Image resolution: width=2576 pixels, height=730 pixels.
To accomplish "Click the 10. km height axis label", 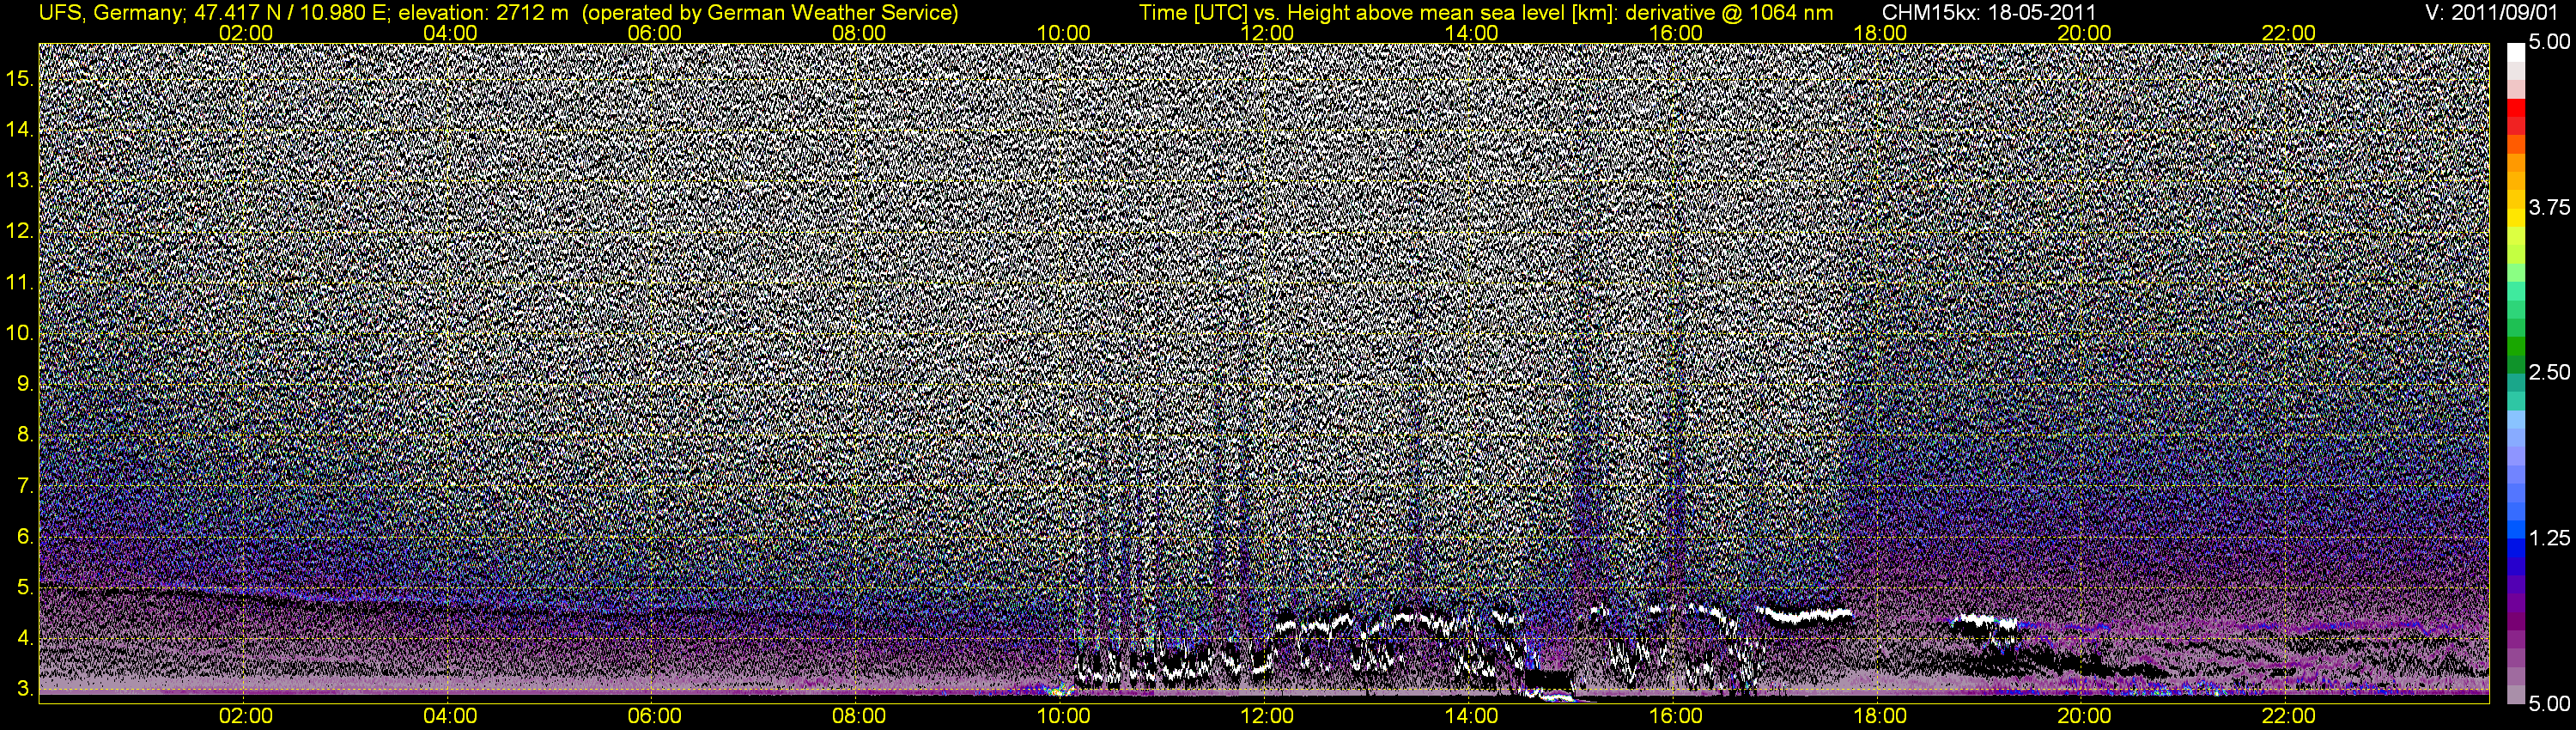I will 20,333.
